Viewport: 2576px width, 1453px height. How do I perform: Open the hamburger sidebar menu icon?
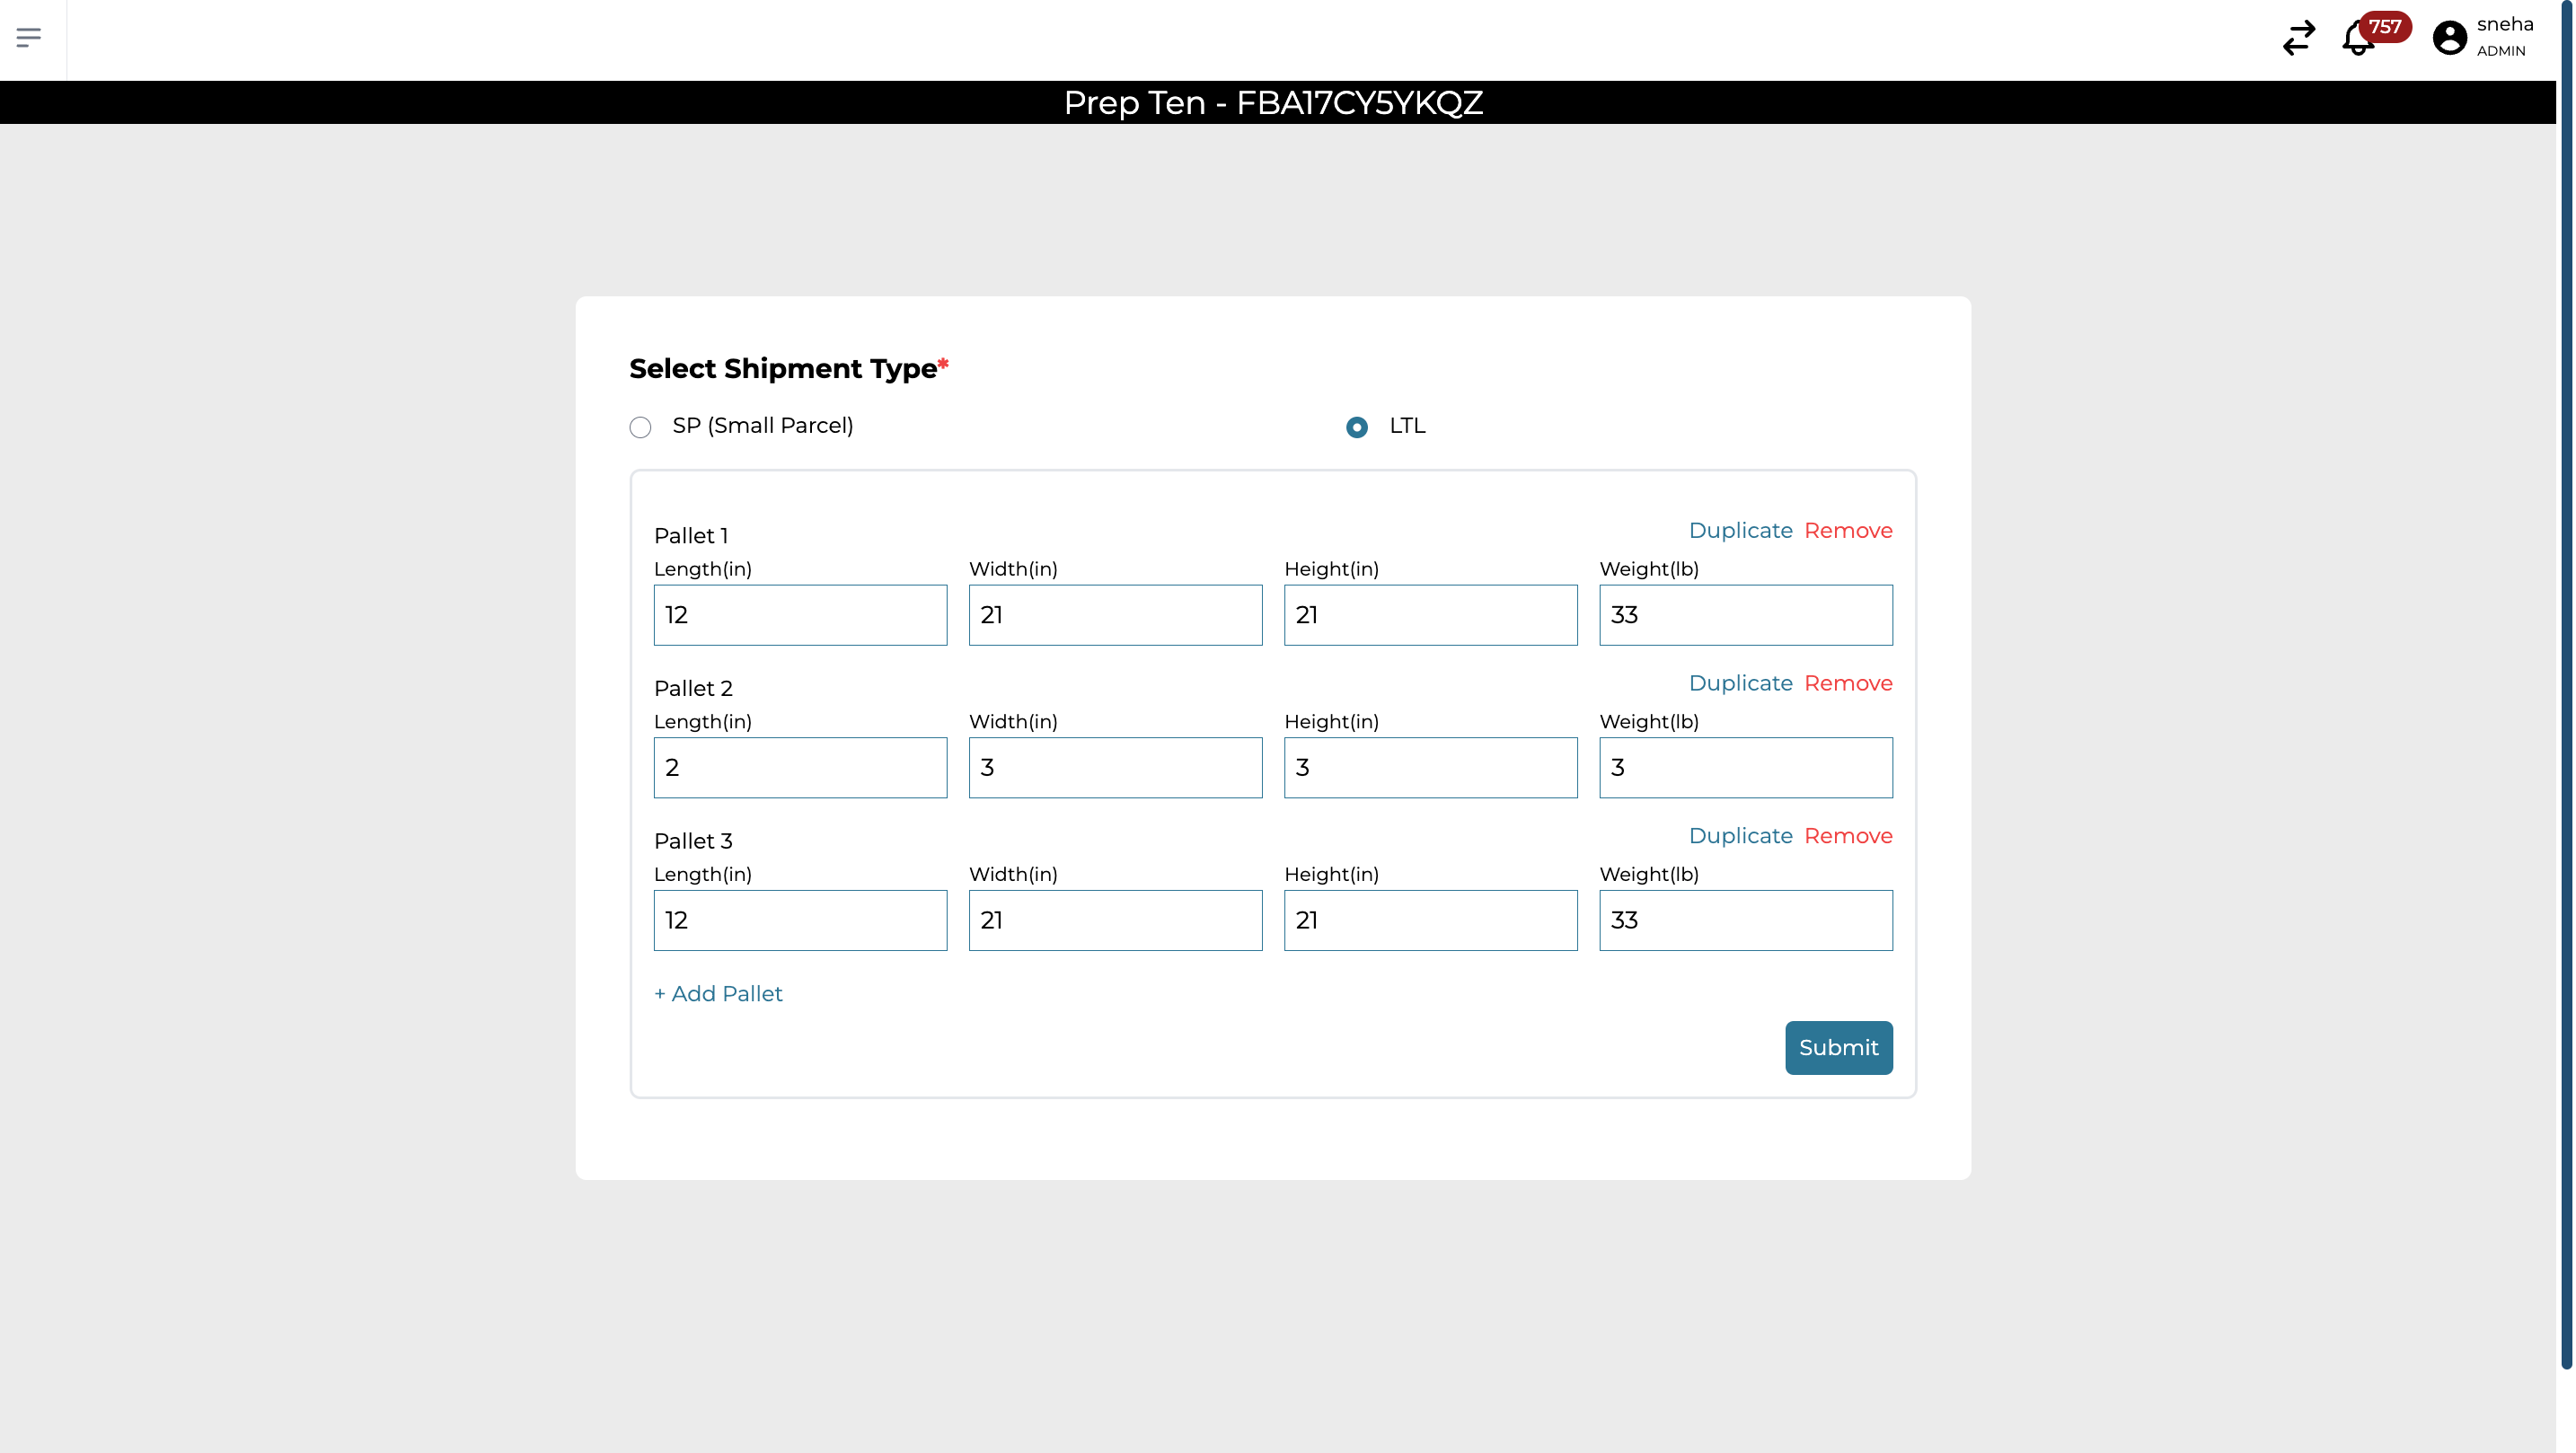click(x=29, y=38)
